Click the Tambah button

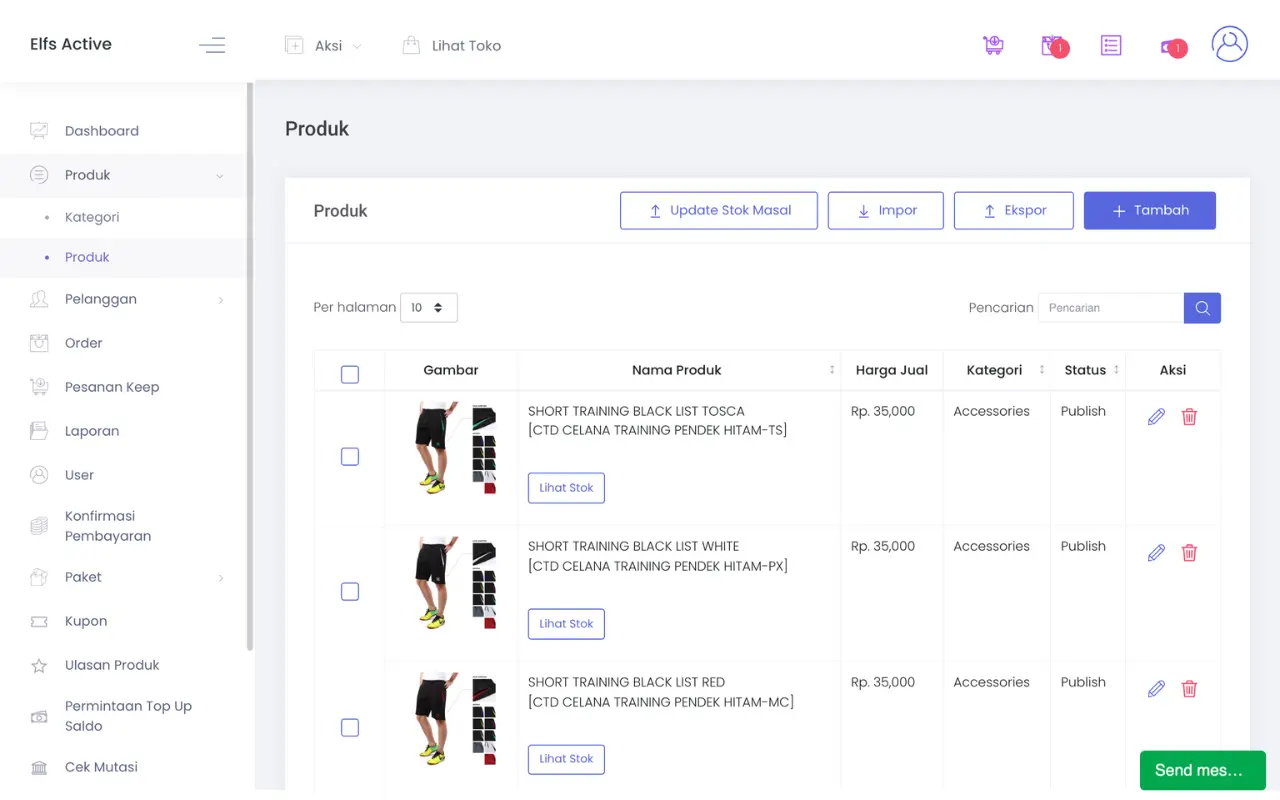point(1149,211)
